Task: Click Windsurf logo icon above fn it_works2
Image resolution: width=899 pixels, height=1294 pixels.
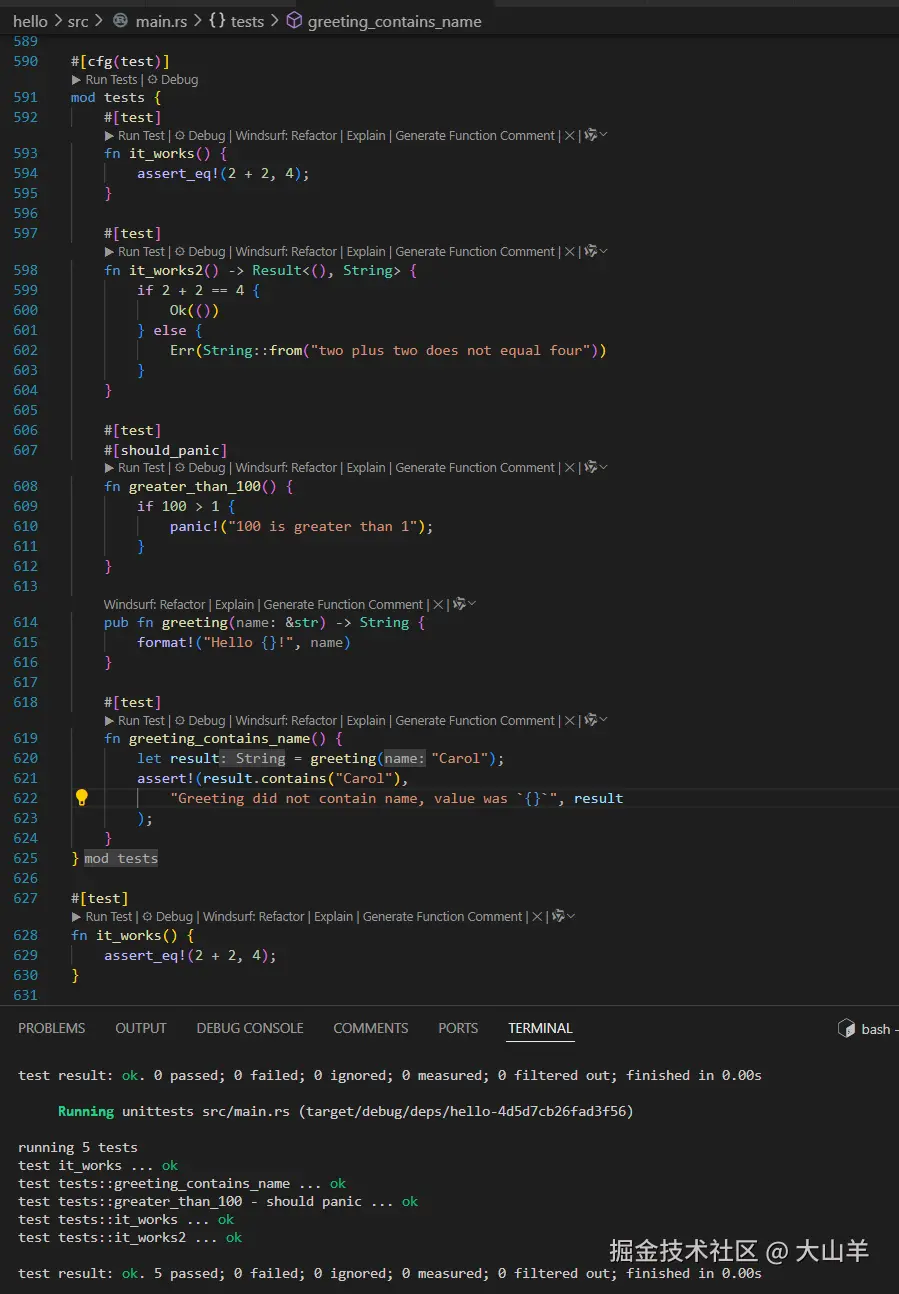Action: (591, 252)
